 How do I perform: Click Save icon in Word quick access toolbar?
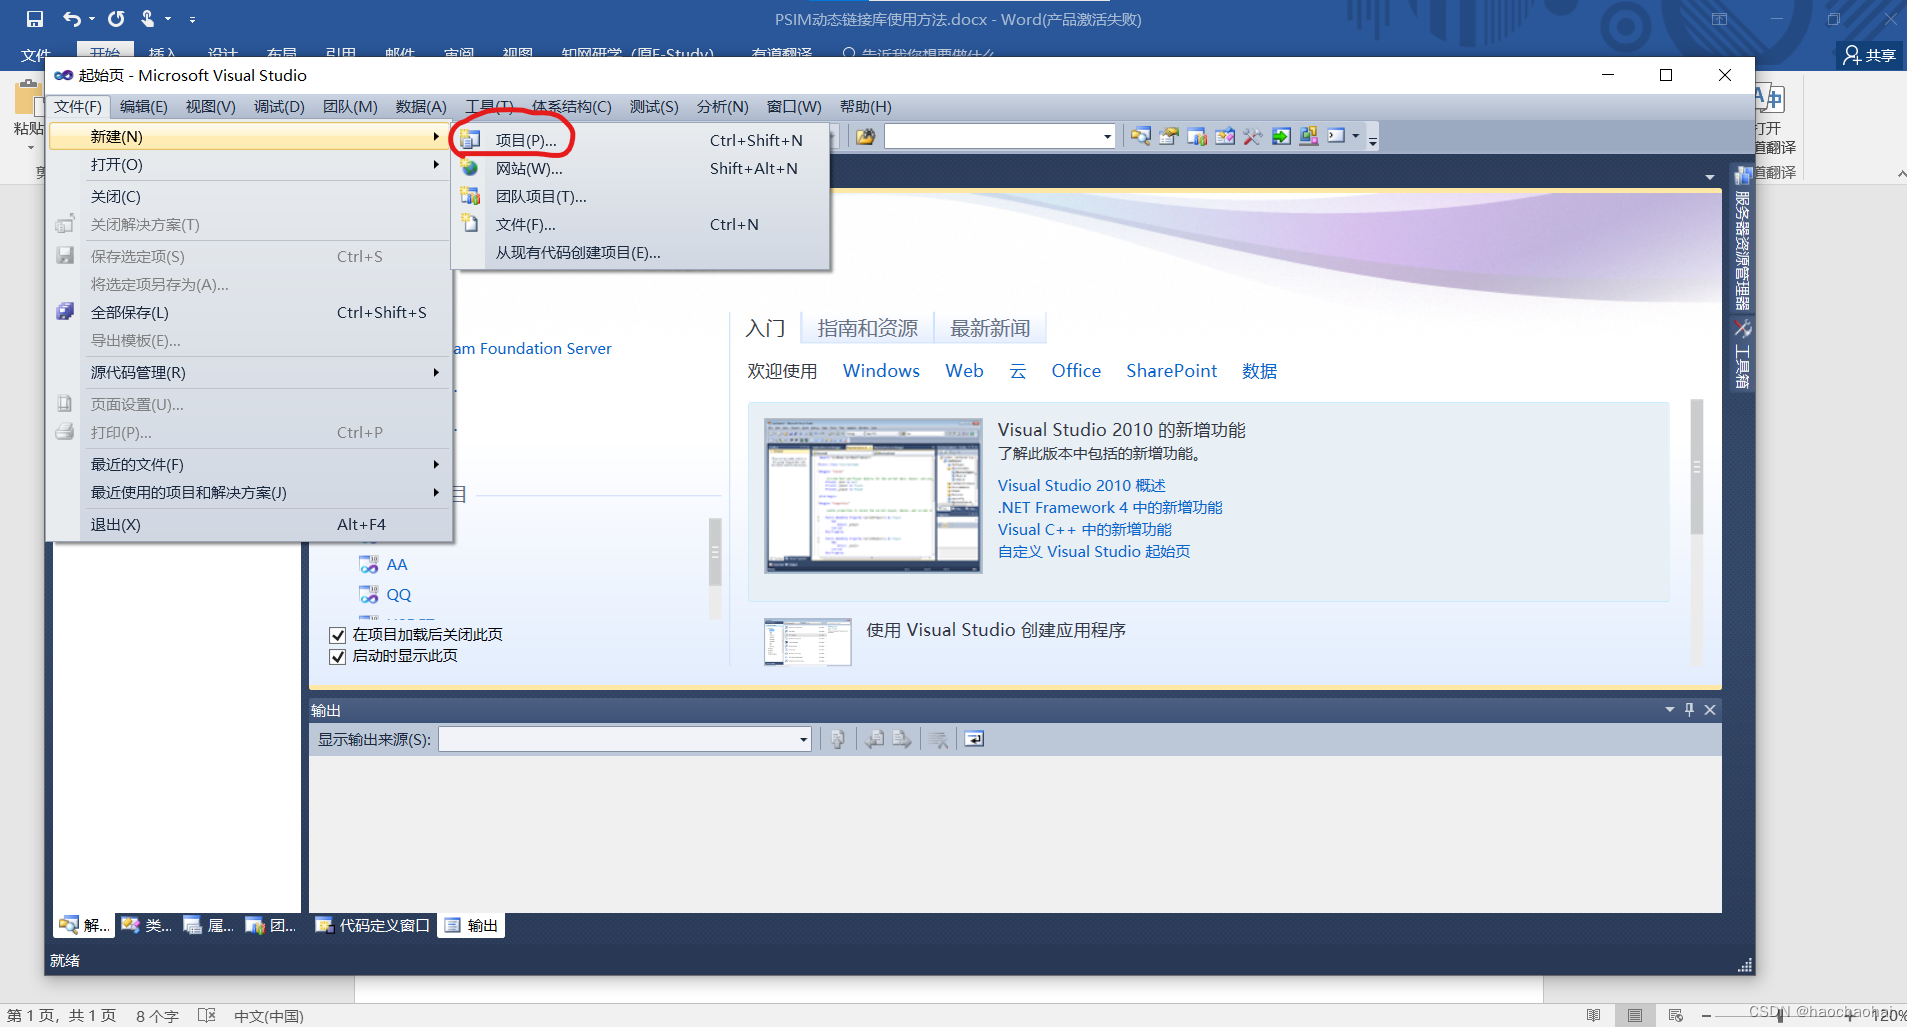[35, 18]
